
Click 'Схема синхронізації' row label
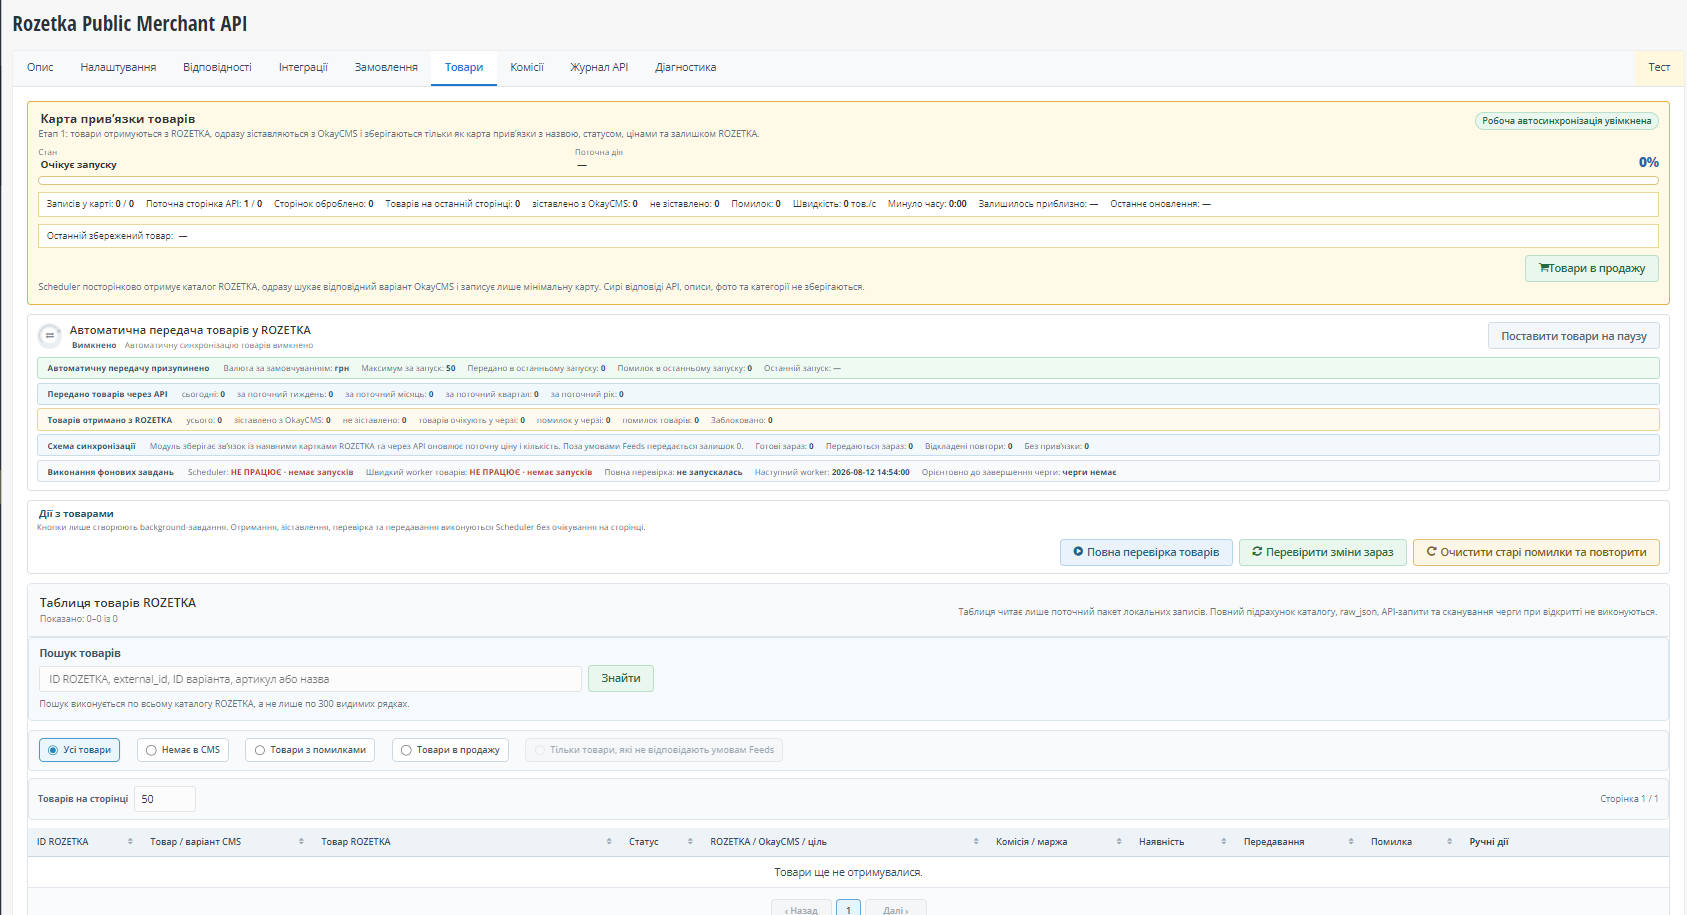[x=91, y=446]
